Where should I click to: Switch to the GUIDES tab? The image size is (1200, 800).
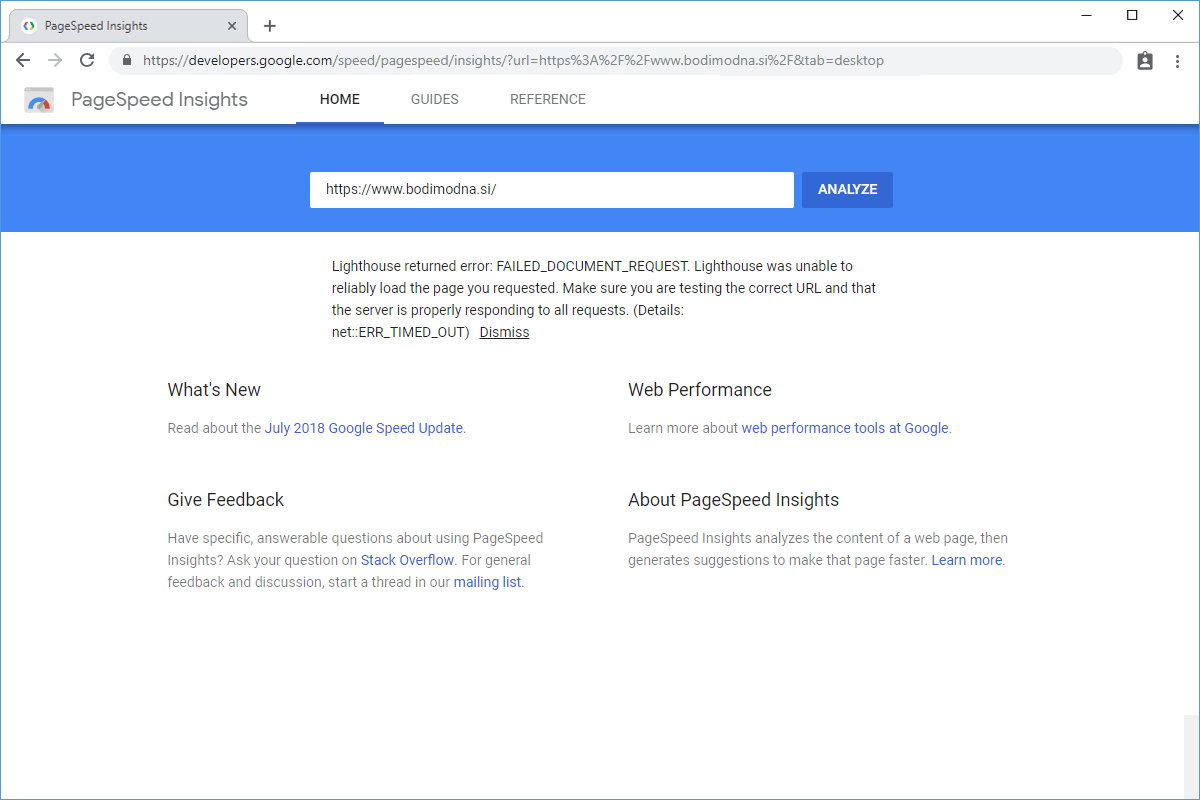434,100
